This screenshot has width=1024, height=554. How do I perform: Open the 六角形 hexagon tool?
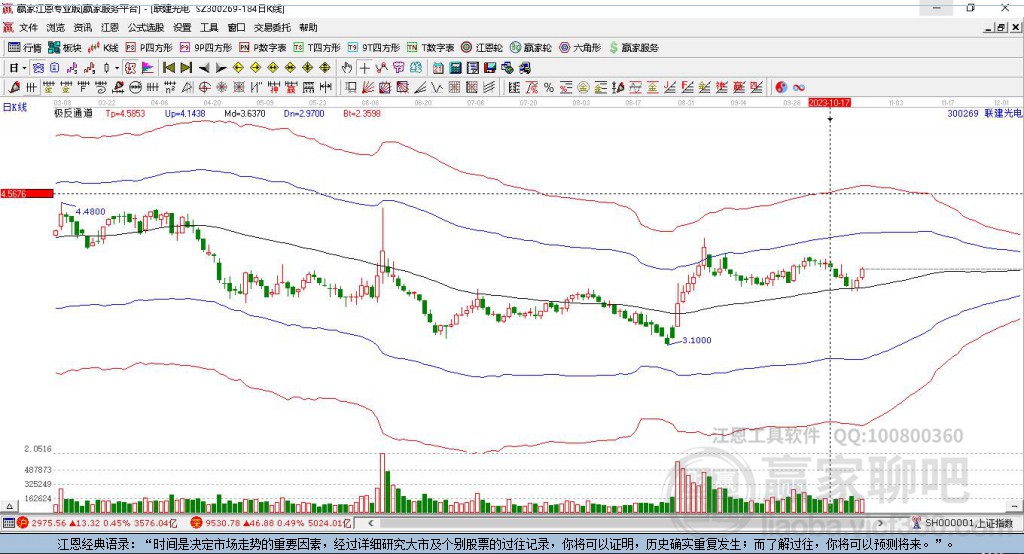[580, 48]
